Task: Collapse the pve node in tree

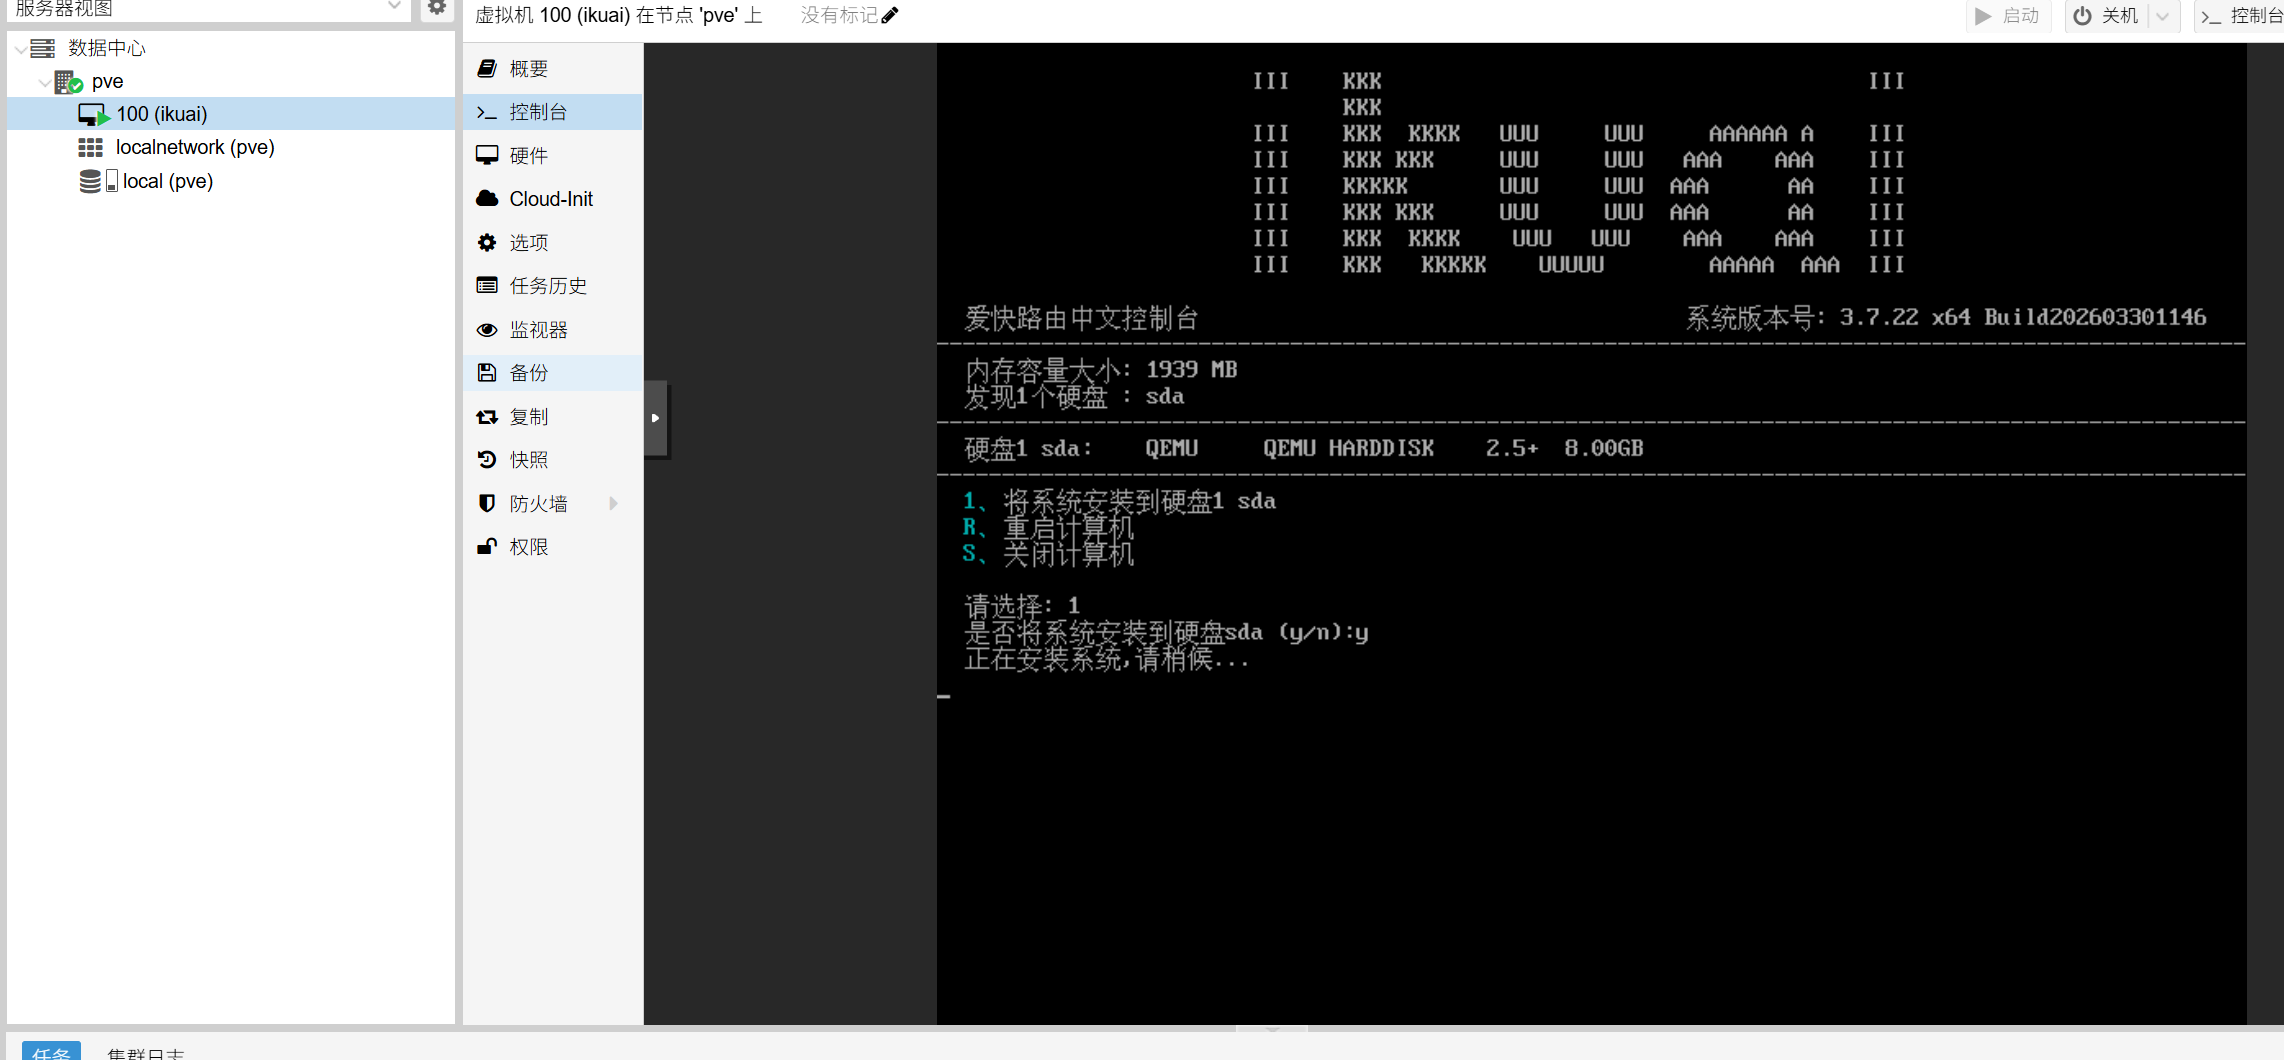Action: click(x=44, y=82)
